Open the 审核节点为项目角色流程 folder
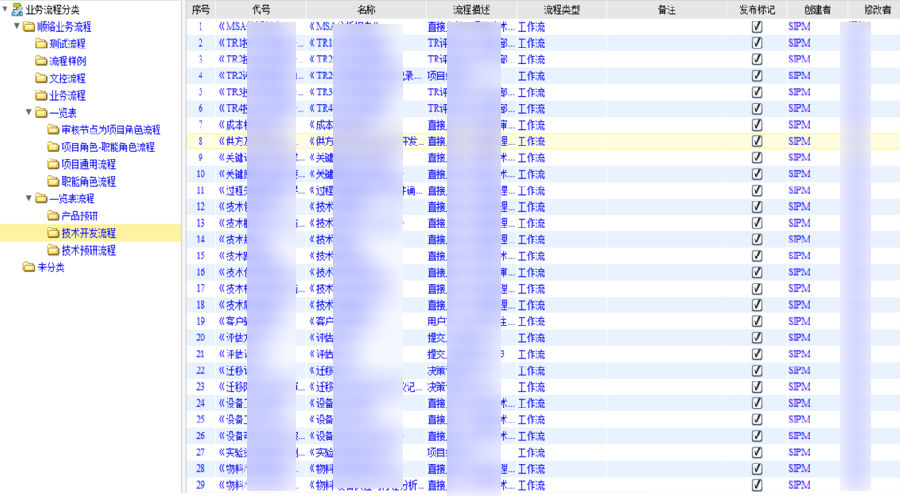The image size is (900, 496). tap(111, 130)
